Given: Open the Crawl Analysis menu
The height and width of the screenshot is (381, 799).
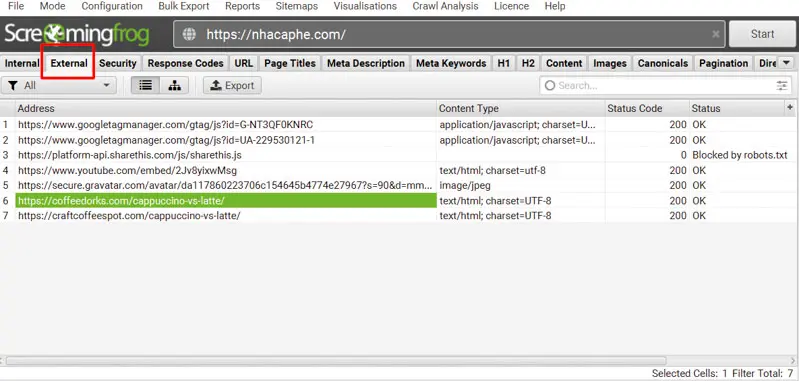Looking at the screenshot, I should pos(445,6).
